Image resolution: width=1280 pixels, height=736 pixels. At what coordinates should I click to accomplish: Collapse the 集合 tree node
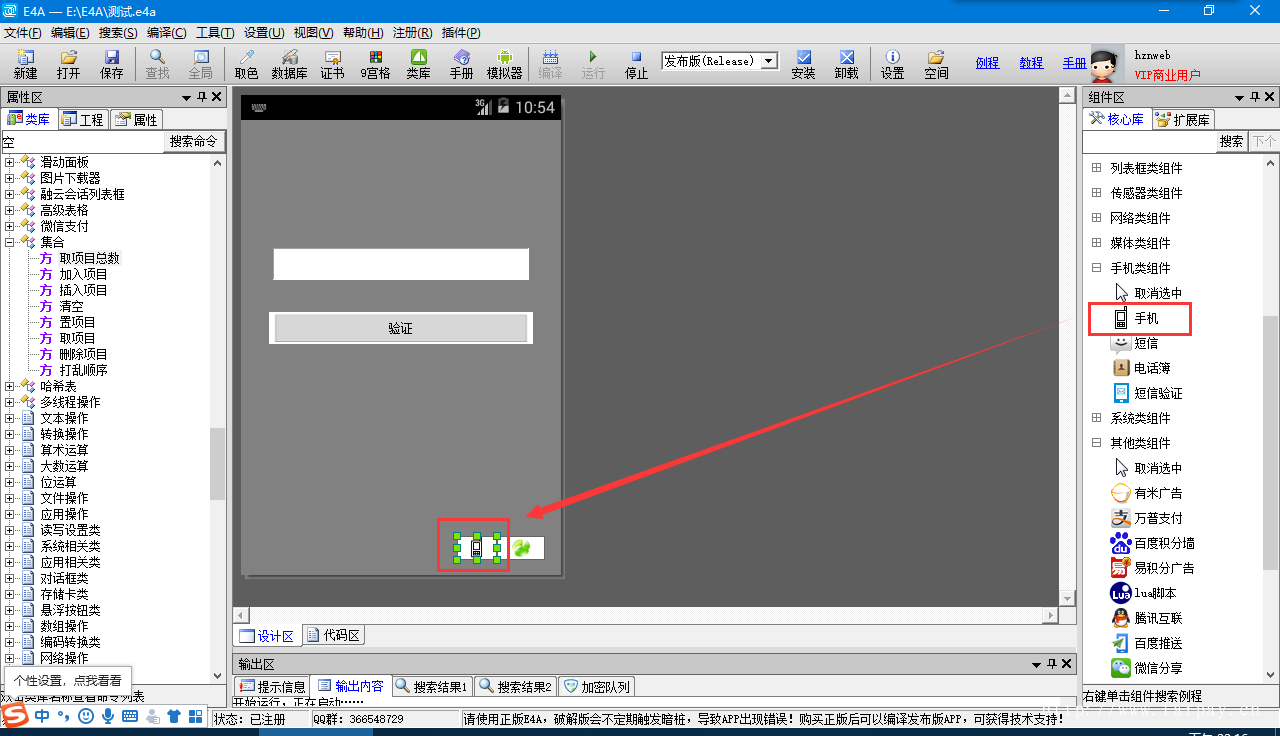tap(10, 242)
